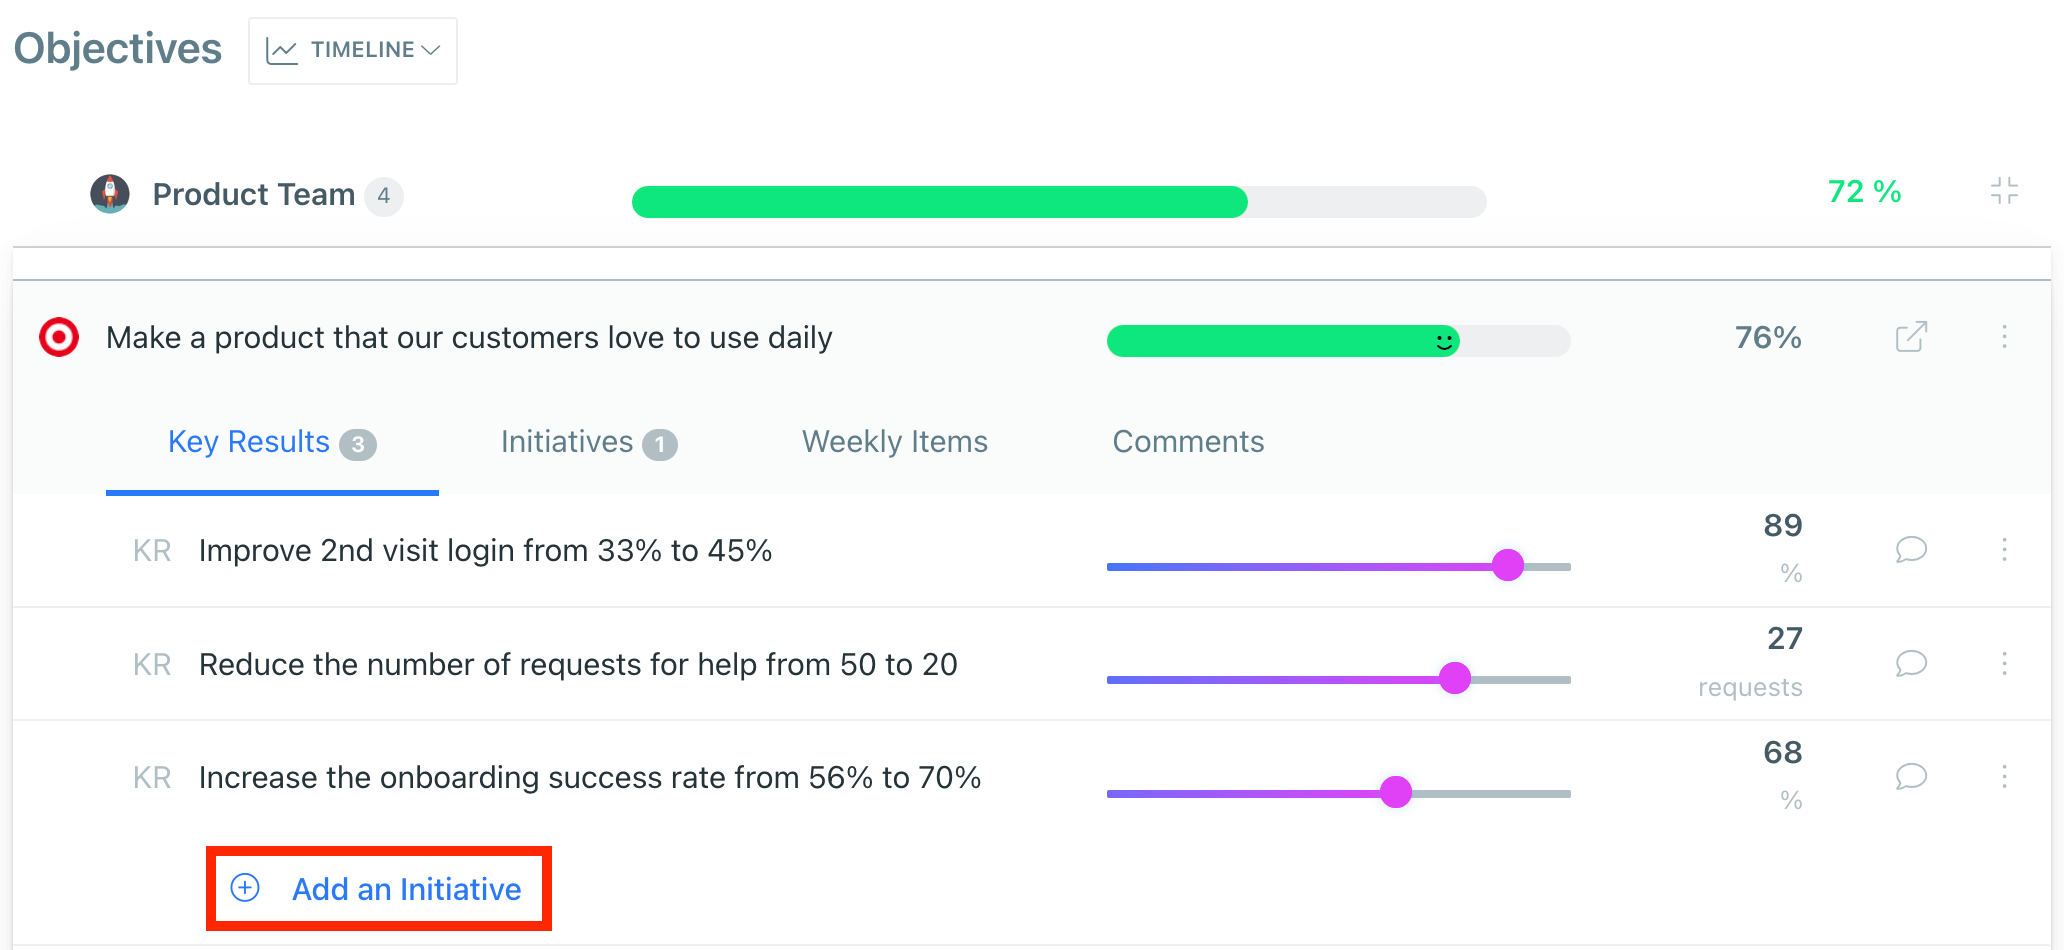Viewport: 2064px width, 950px height.
Task: Open three-dot menu for onboarding success KR
Action: coord(2004,777)
